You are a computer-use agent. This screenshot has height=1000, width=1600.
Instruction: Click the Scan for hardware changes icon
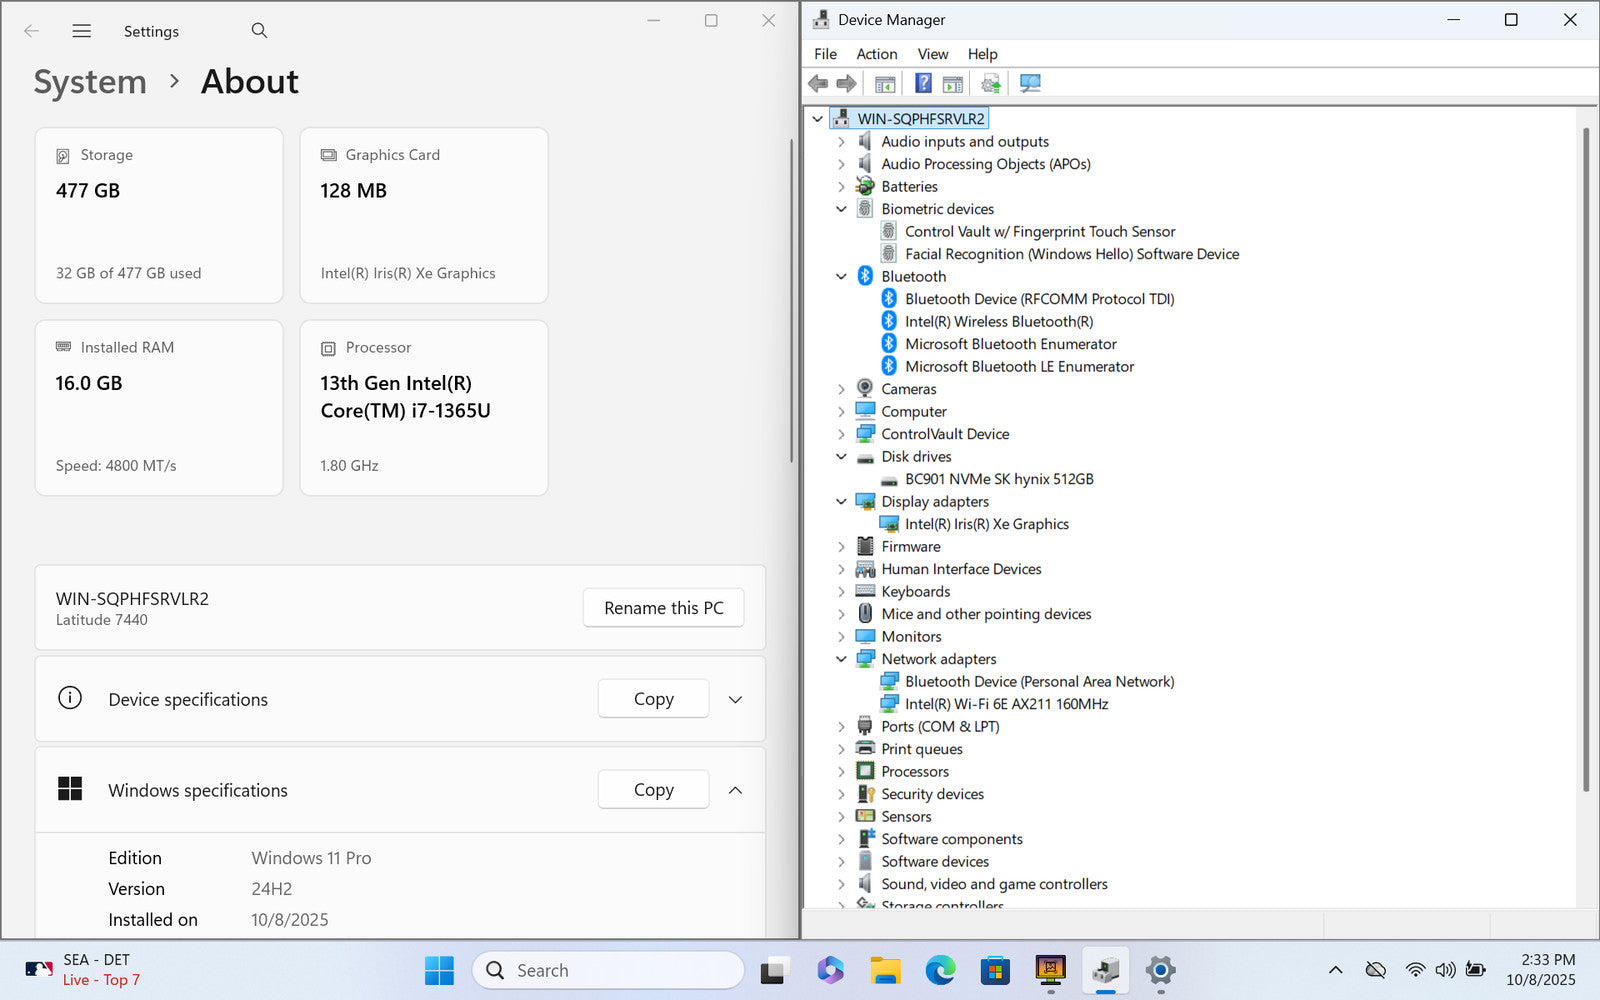(x=1030, y=83)
